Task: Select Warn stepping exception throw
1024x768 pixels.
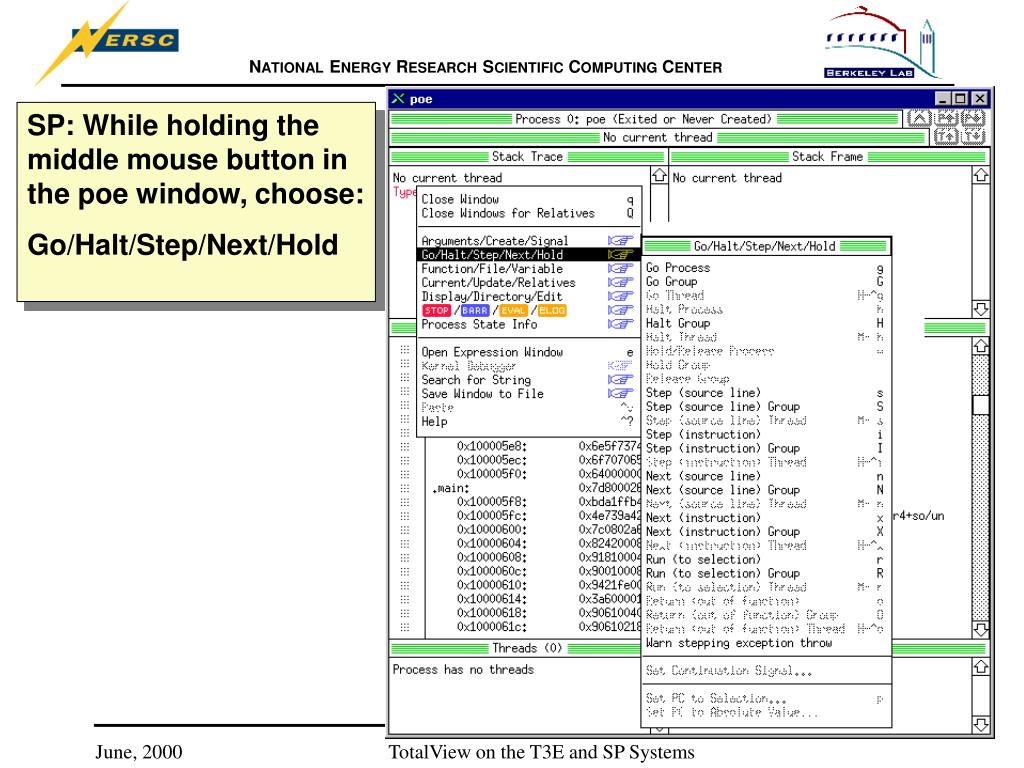Action: click(x=765, y=643)
